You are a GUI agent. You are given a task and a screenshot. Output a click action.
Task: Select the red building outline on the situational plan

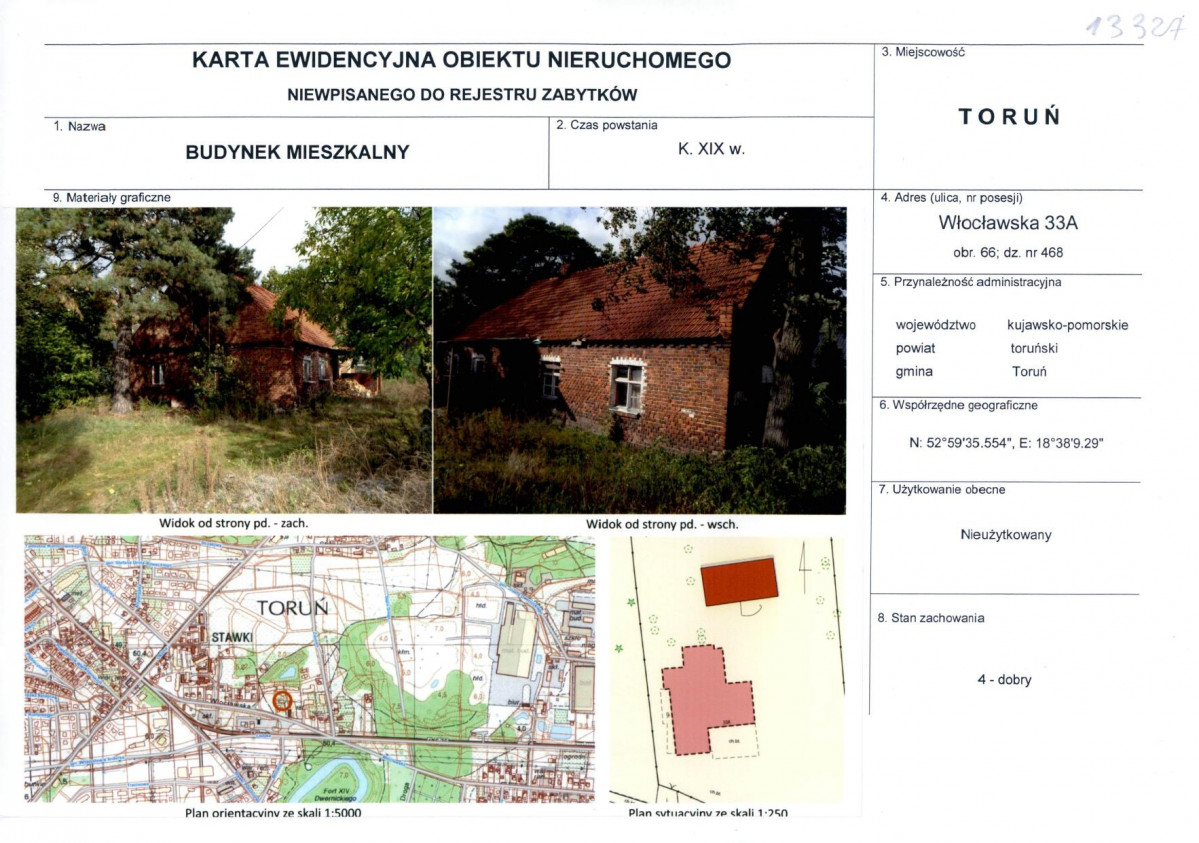(x=740, y=582)
